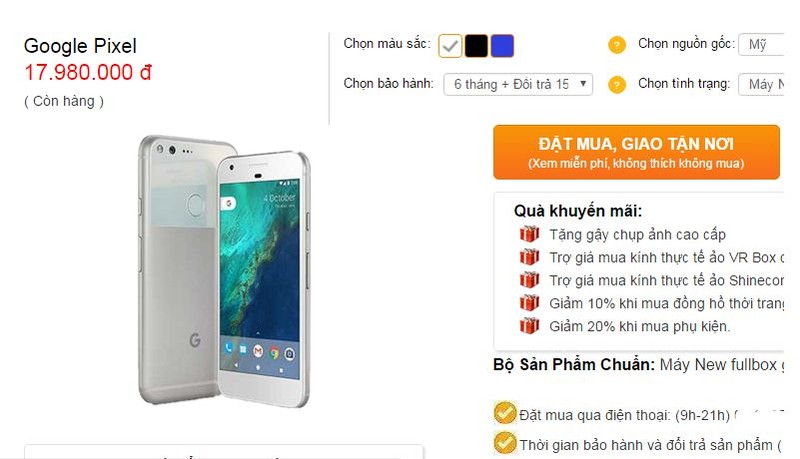This screenshot has width=800, height=459.
Task: Click gift icon beside Shinecon offer
Action: pyautogui.click(x=529, y=280)
